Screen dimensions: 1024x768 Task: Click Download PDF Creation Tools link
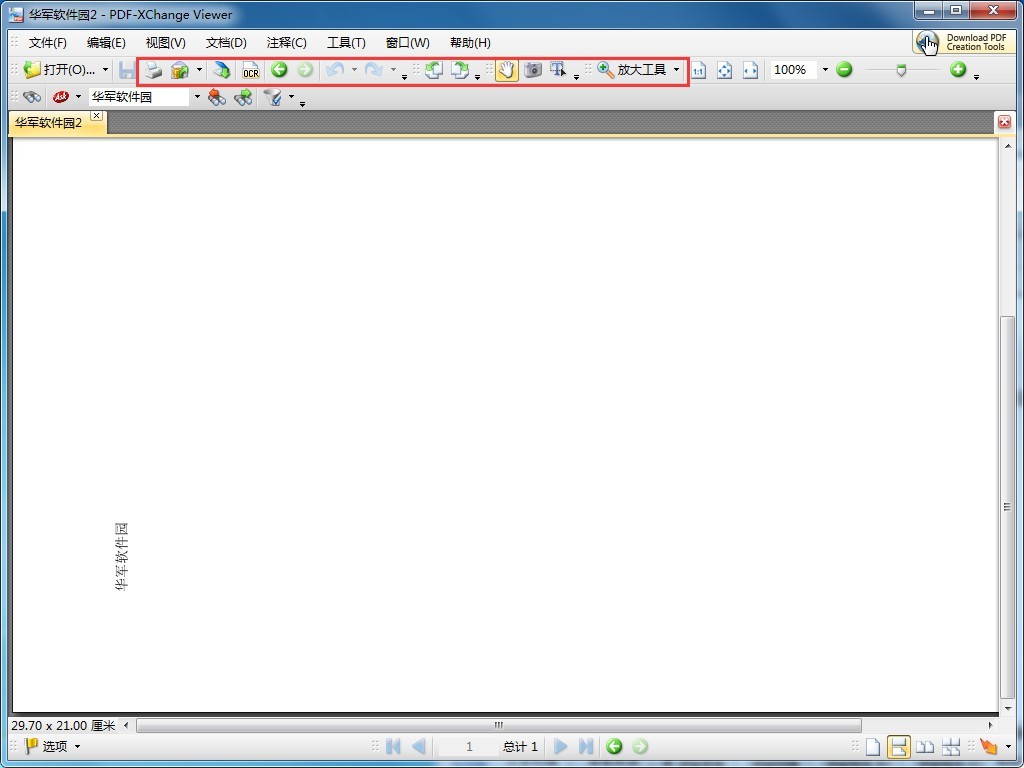point(964,42)
